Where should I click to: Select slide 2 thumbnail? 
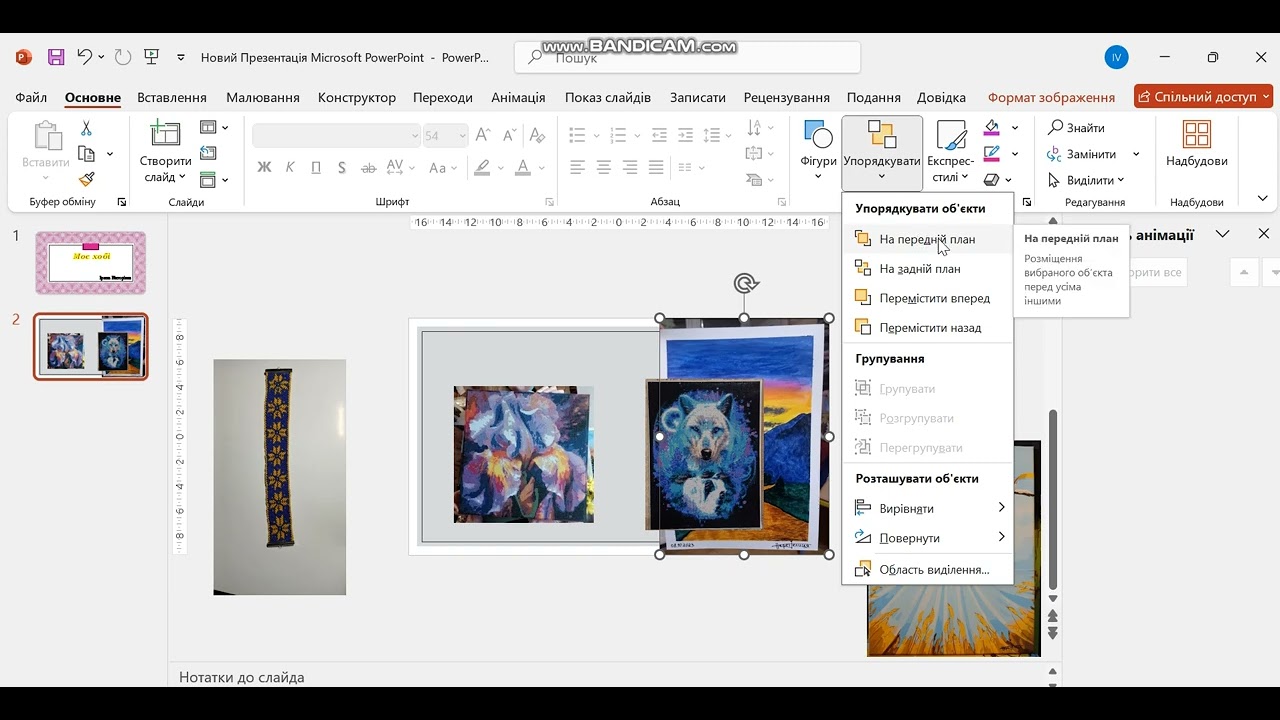coord(91,346)
